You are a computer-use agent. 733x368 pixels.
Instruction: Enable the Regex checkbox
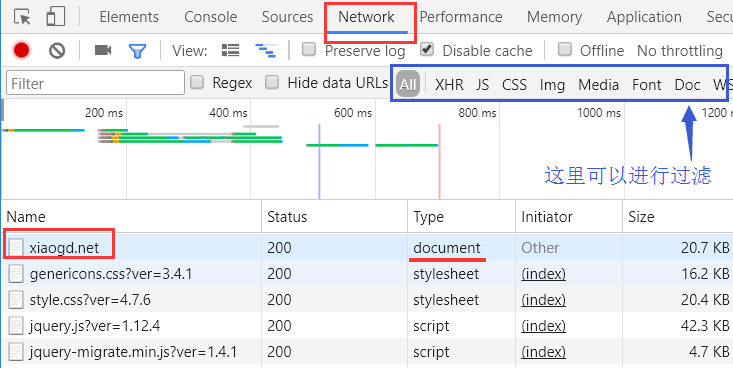197,83
